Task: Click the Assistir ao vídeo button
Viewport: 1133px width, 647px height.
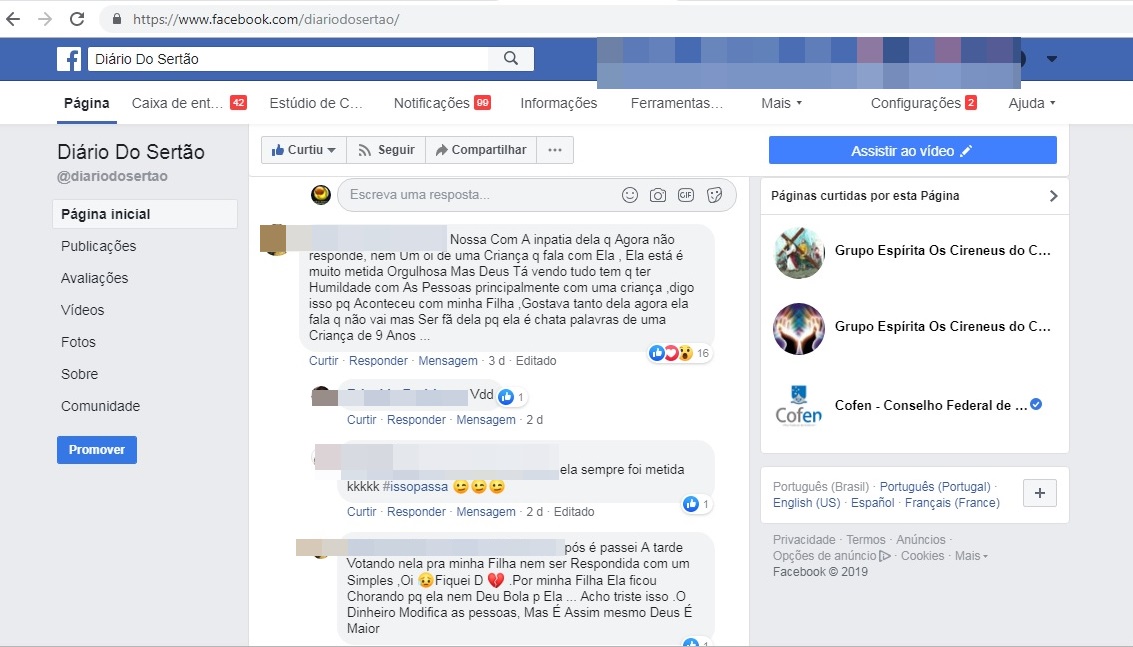Action: [x=913, y=150]
